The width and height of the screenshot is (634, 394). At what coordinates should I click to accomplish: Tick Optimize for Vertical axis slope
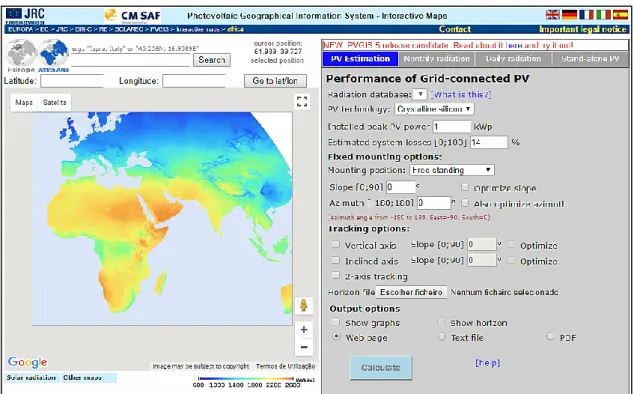point(511,245)
